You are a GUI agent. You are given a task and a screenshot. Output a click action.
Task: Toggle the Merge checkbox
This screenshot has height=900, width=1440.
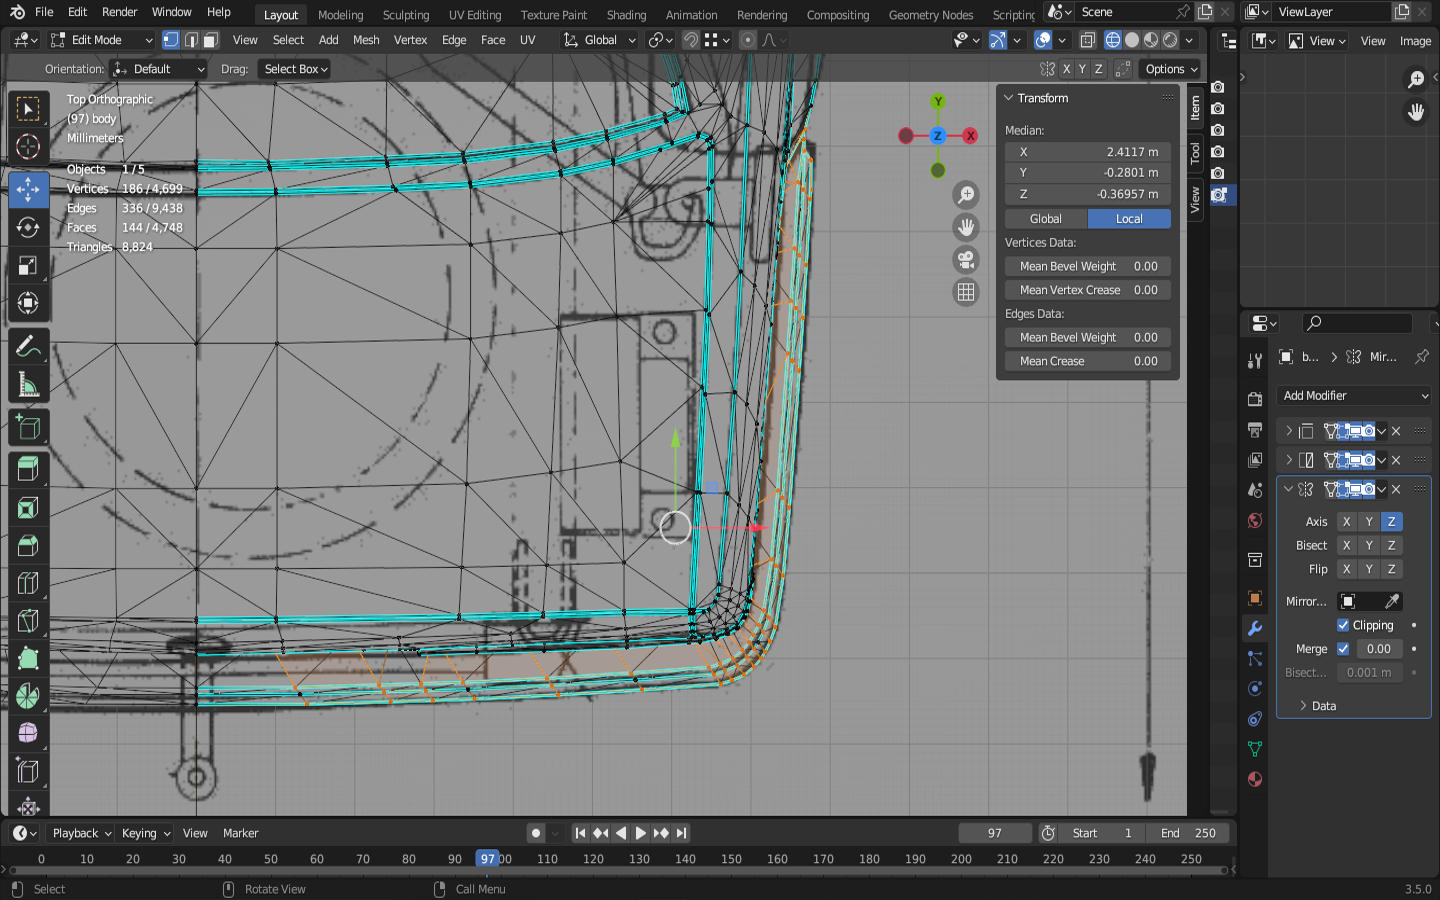(1343, 649)
